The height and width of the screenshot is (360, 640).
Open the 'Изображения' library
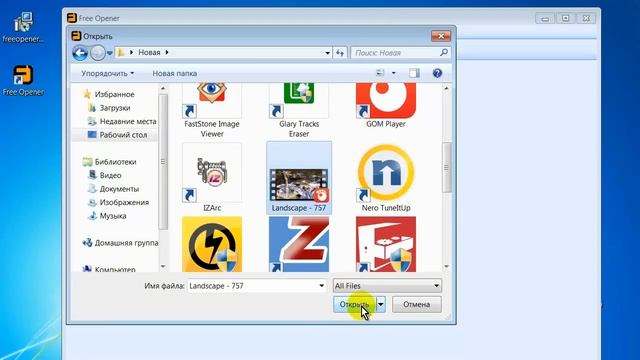click(124, 202)
